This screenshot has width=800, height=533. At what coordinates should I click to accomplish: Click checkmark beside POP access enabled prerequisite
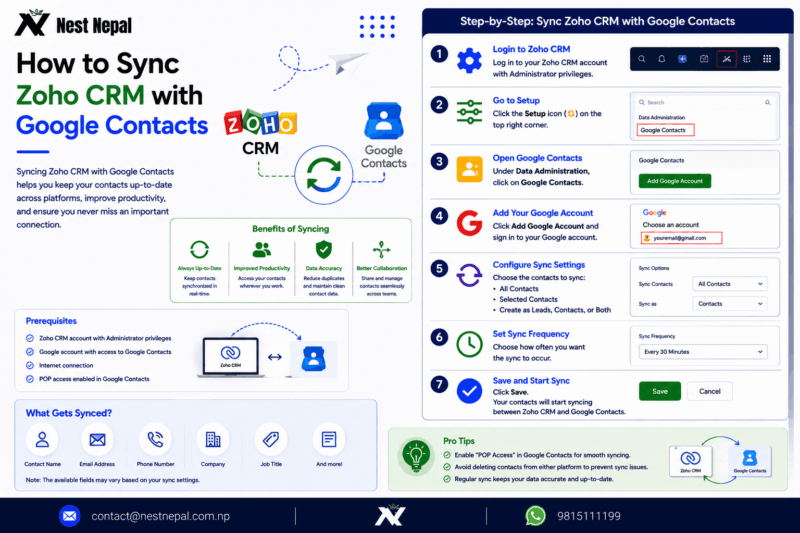[x=30, y=379]
